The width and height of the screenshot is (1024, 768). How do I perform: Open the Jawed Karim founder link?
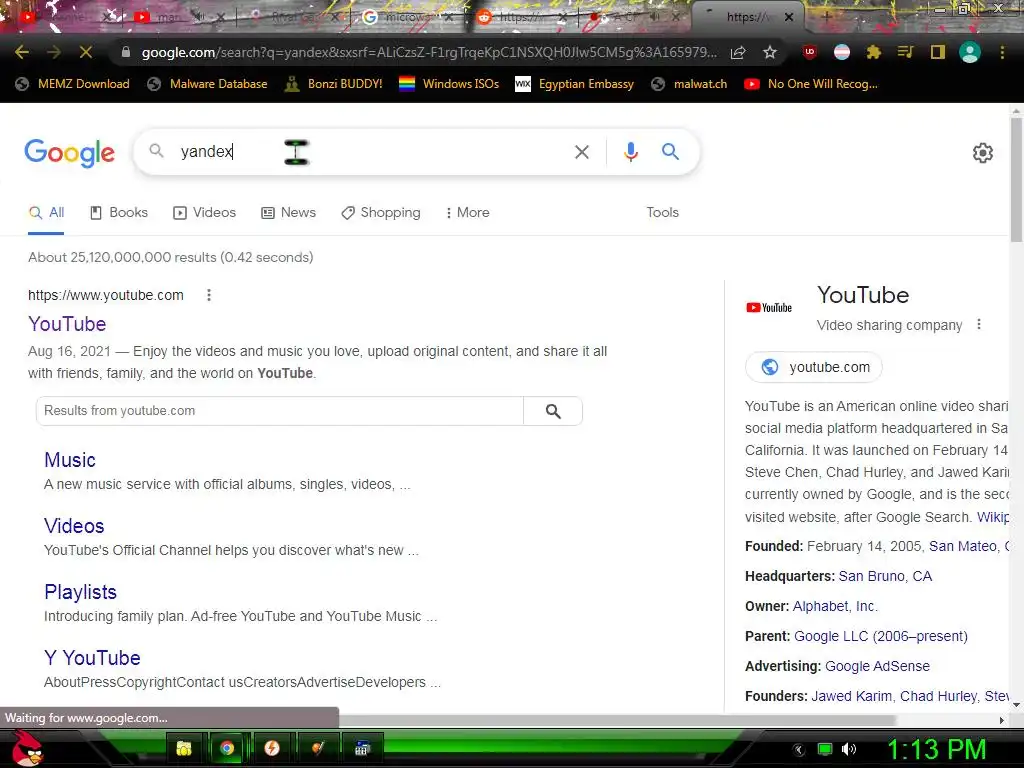pyautogui.click(x=851, y=696)
